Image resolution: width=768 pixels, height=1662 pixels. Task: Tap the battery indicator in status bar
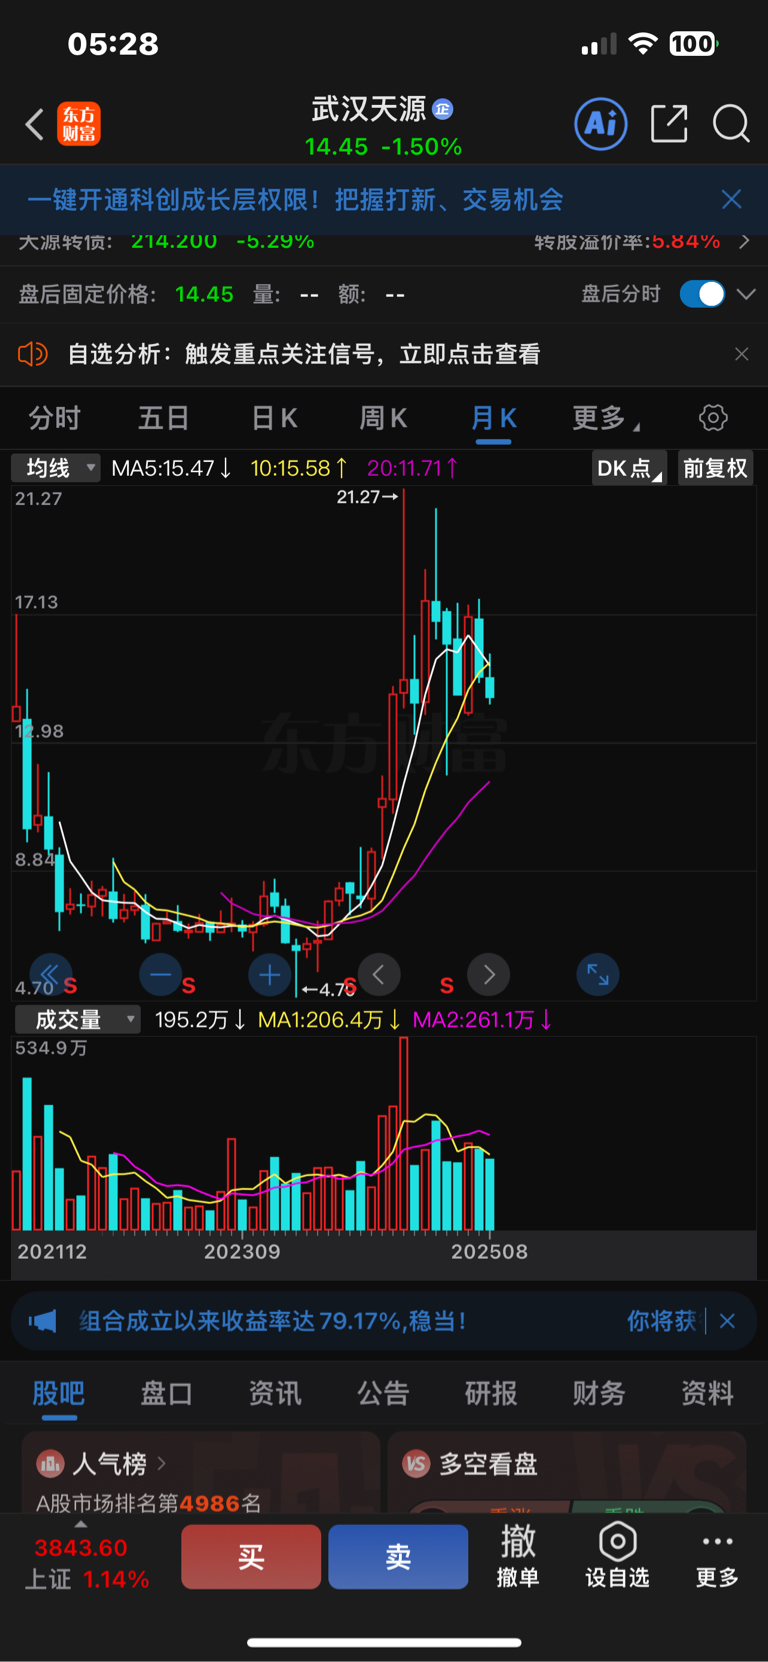click(693, 44)
